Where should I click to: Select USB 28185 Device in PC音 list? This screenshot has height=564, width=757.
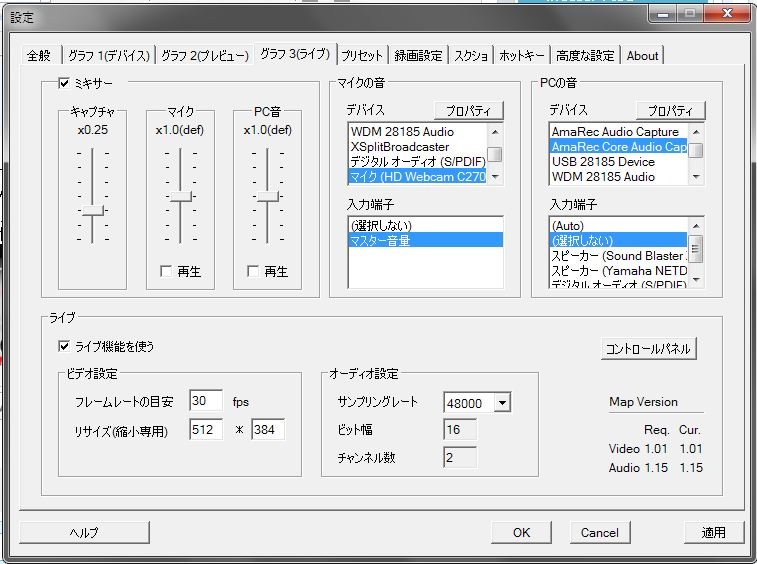[x=619, y=162]
